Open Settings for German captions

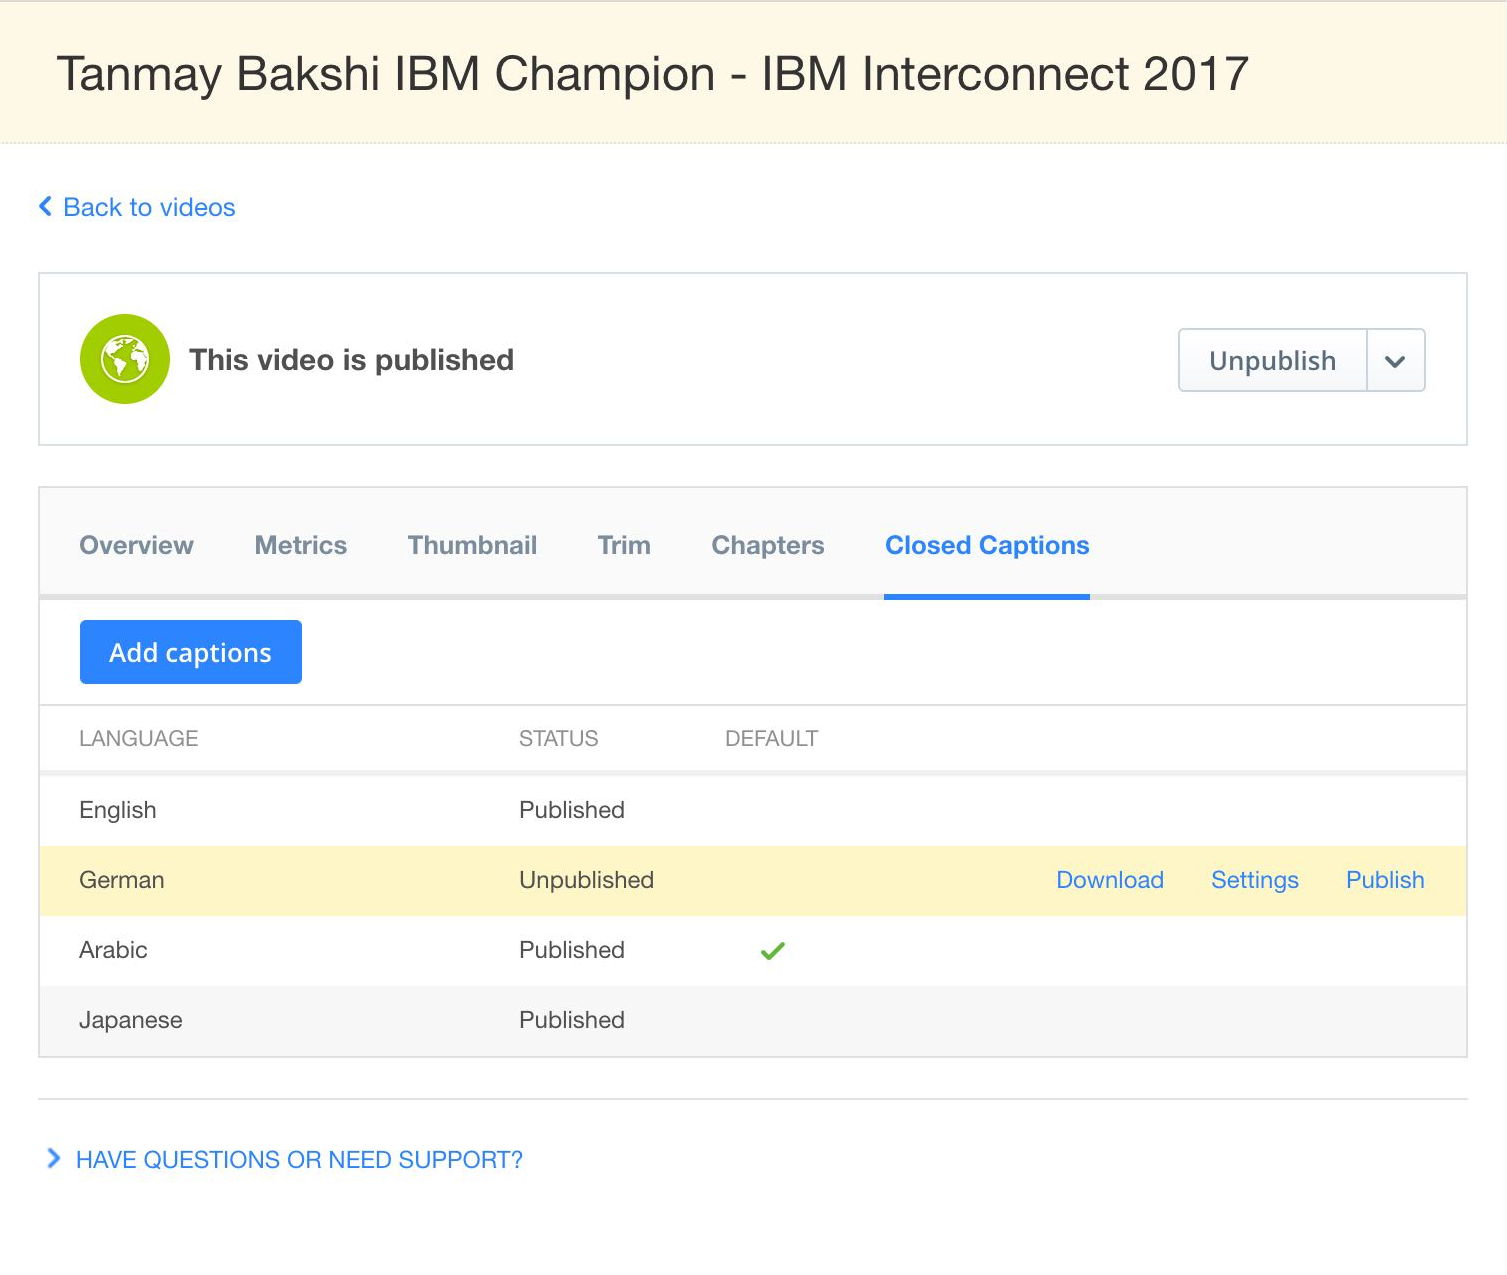(1255, 880)
